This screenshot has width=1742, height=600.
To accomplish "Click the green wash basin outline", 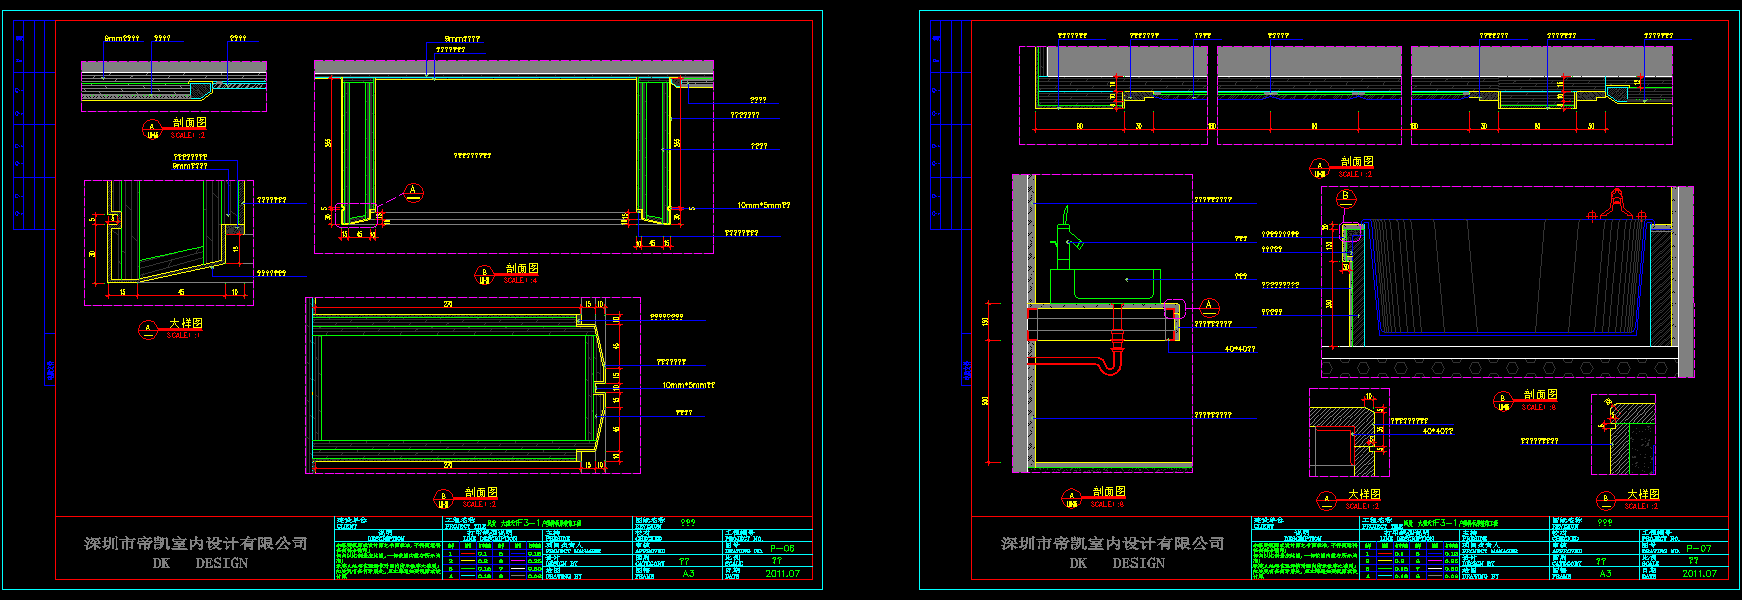I will click(1115, 284).
